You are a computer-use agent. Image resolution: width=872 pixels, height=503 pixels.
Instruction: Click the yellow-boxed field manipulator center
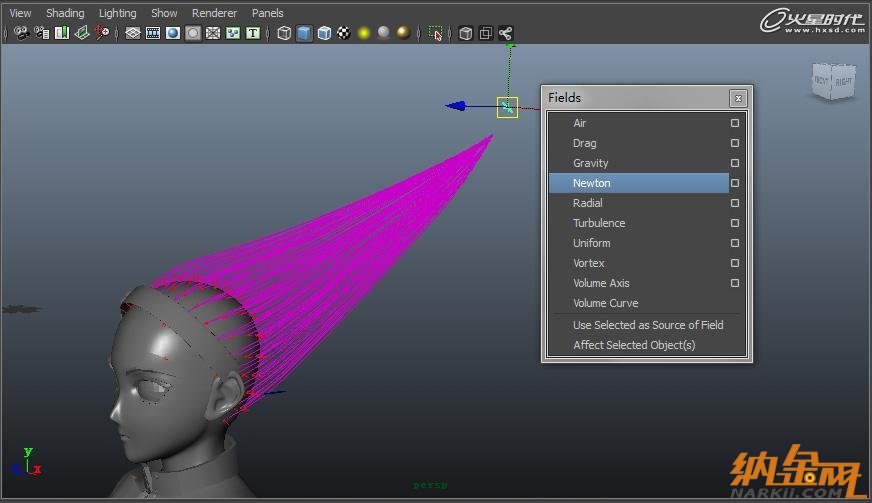point(507,107)
